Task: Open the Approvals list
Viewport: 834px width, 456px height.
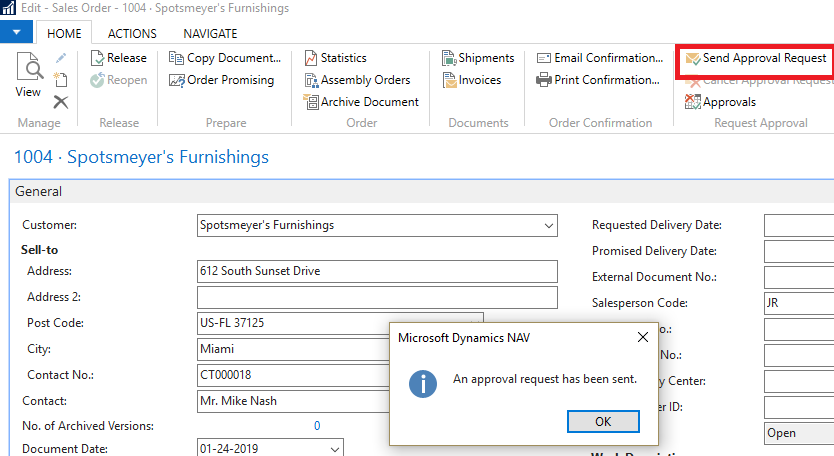Action: click(721, 102)
